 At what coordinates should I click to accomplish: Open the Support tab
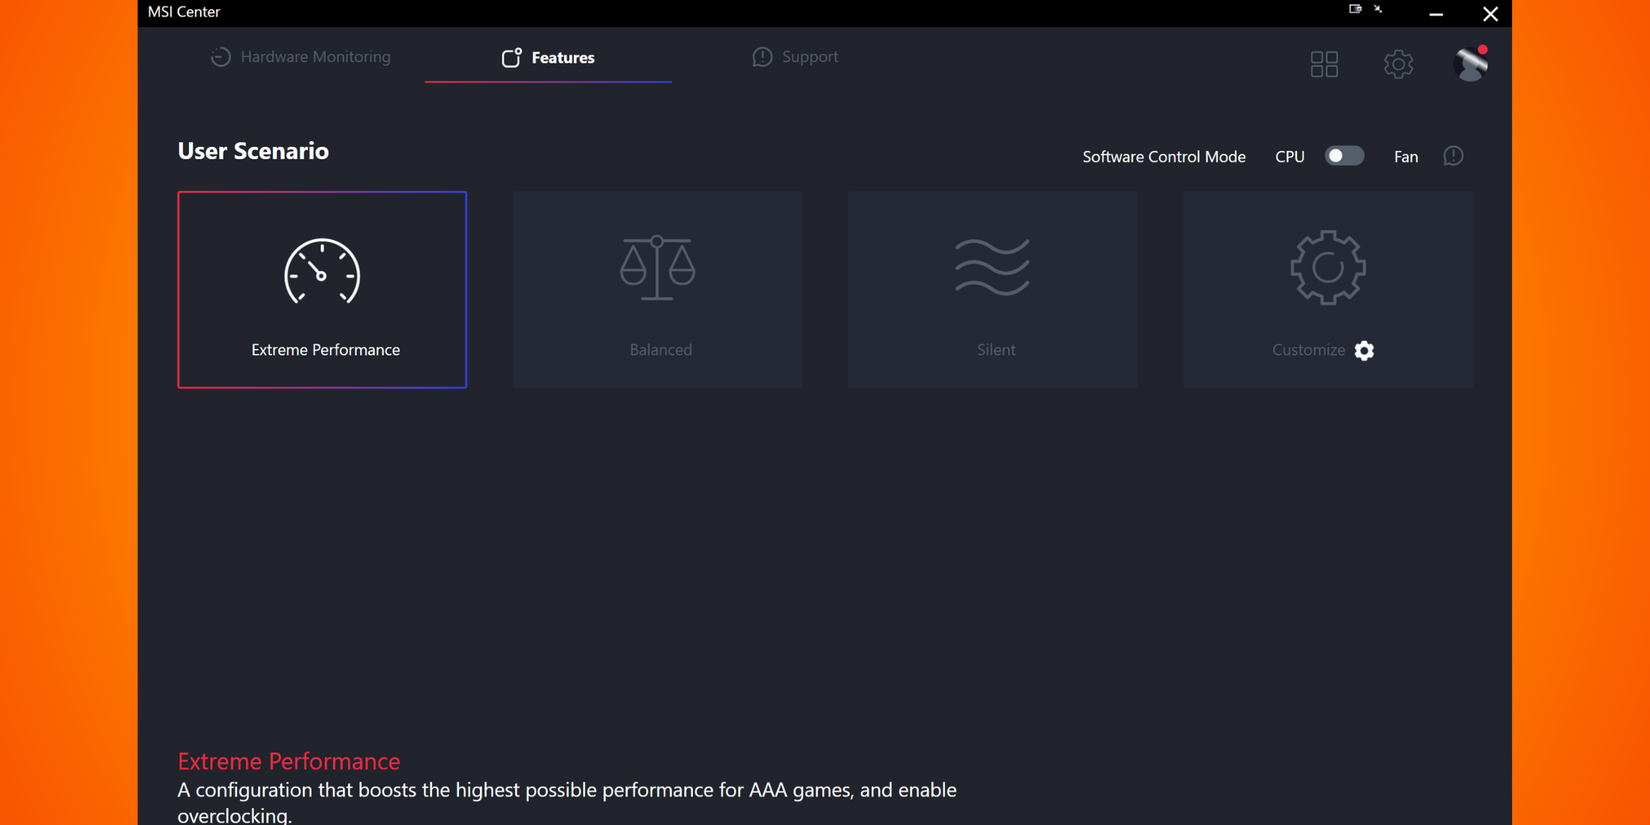click(795, 57)
